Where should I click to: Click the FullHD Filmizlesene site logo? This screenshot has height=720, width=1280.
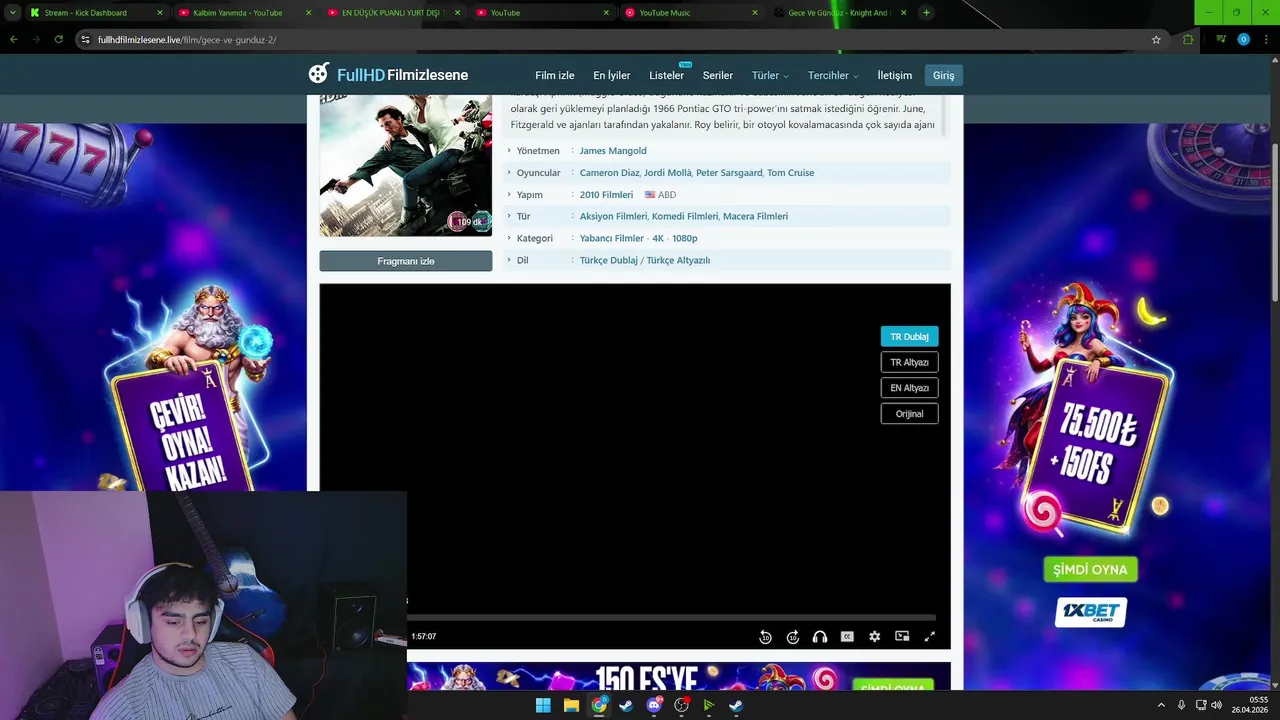[x=388, y=74]
